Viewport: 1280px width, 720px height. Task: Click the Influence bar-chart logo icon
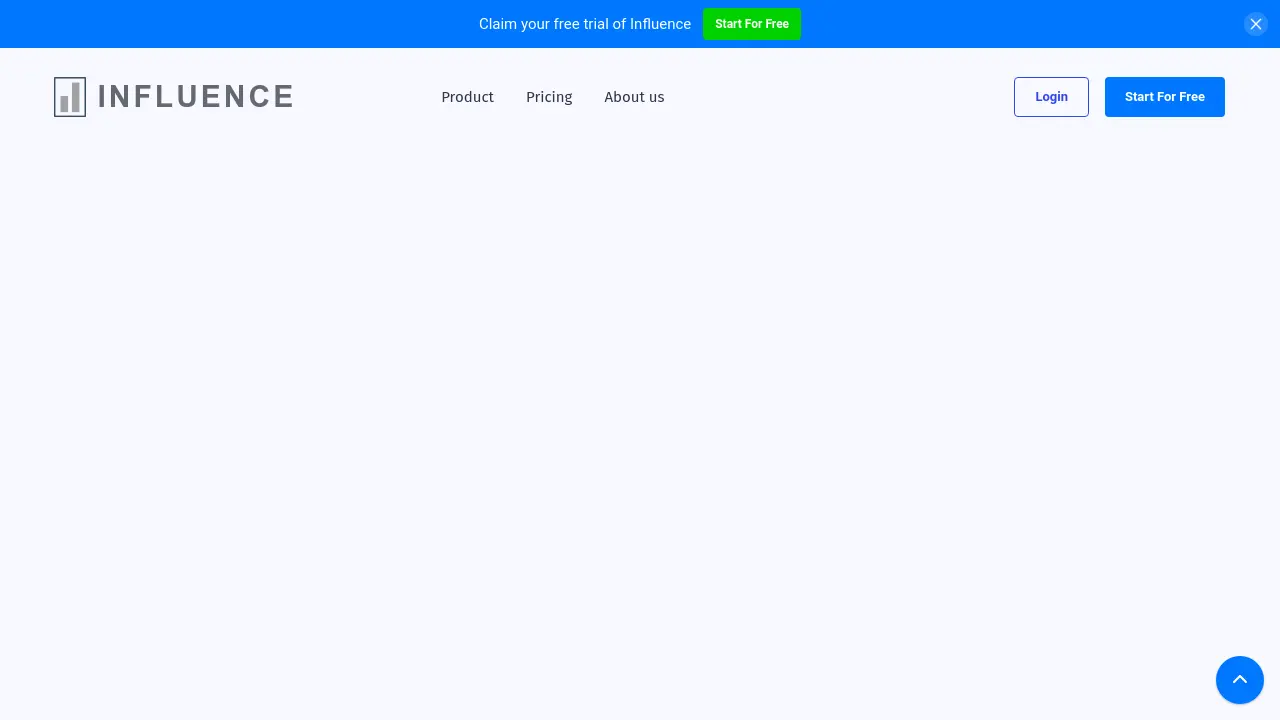coord(70,97)
